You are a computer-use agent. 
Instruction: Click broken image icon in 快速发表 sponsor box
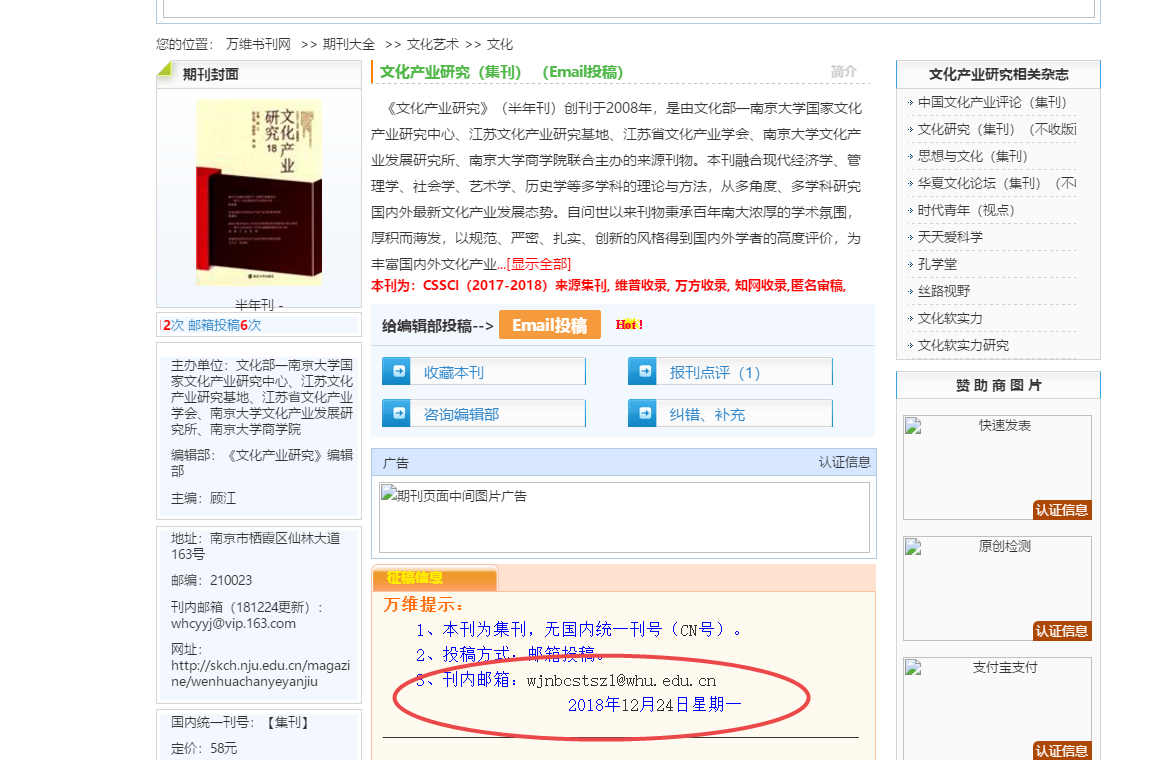pyautogui.click(x=913, y=426)
